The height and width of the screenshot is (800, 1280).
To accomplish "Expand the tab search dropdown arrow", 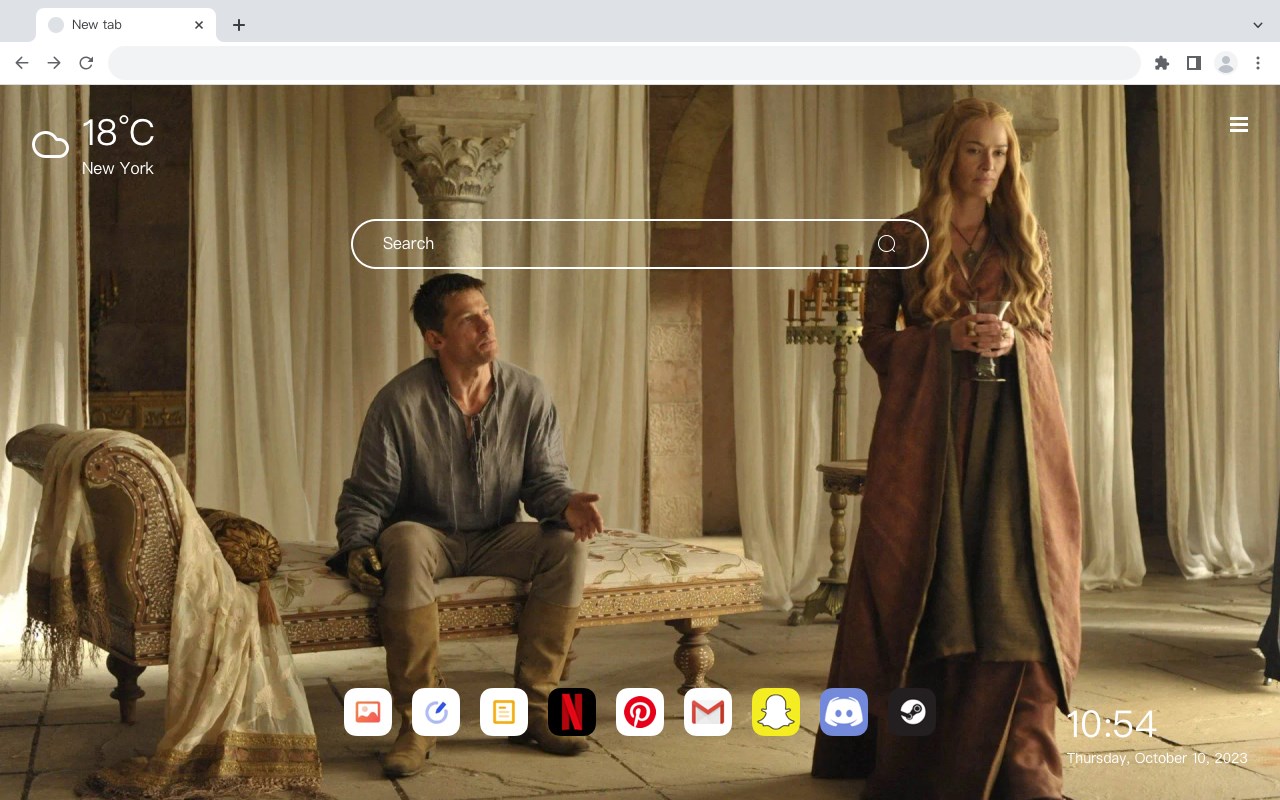I will (x=1258, y=25).
